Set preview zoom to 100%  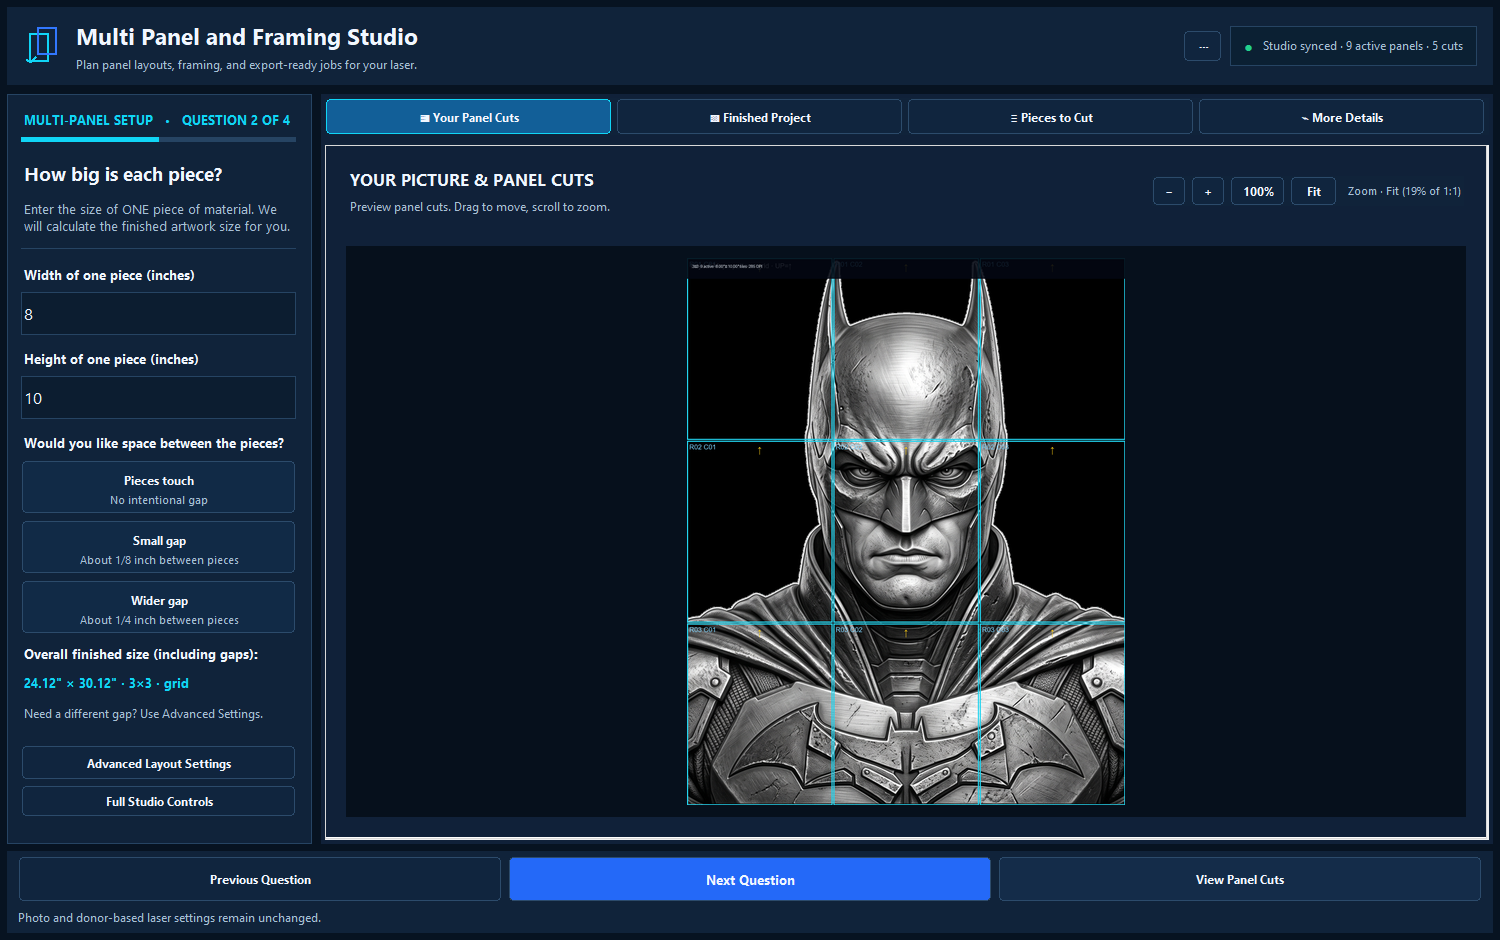(1258, 191)
